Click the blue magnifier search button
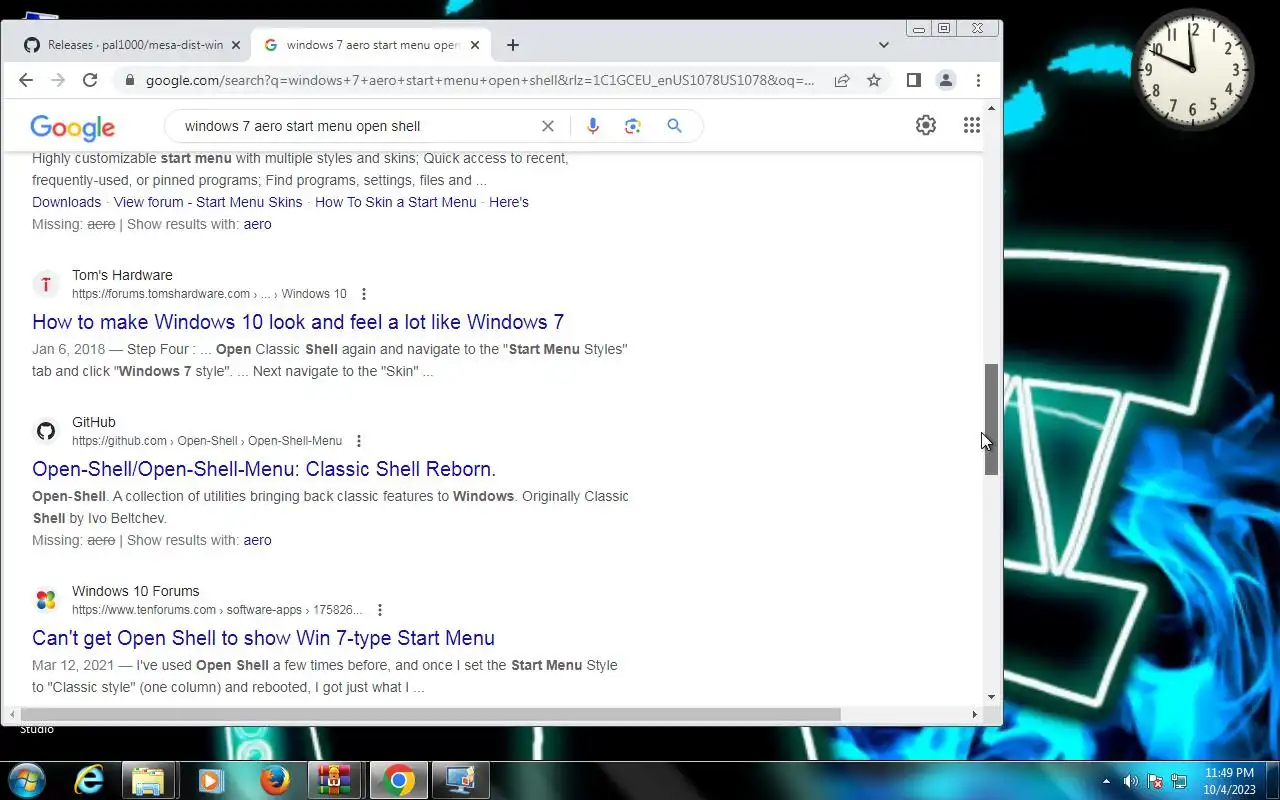The image size is (1280, 800). click(x=674, y=126)
